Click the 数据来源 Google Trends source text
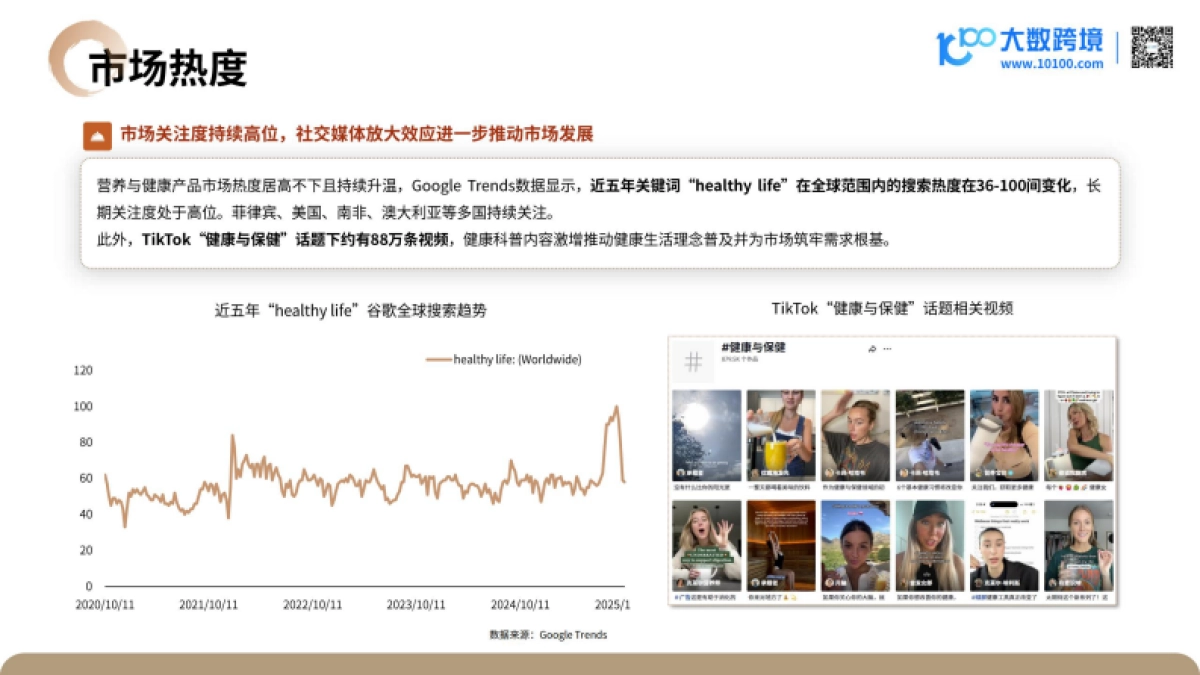1200x675 pixels. [548, 634]
